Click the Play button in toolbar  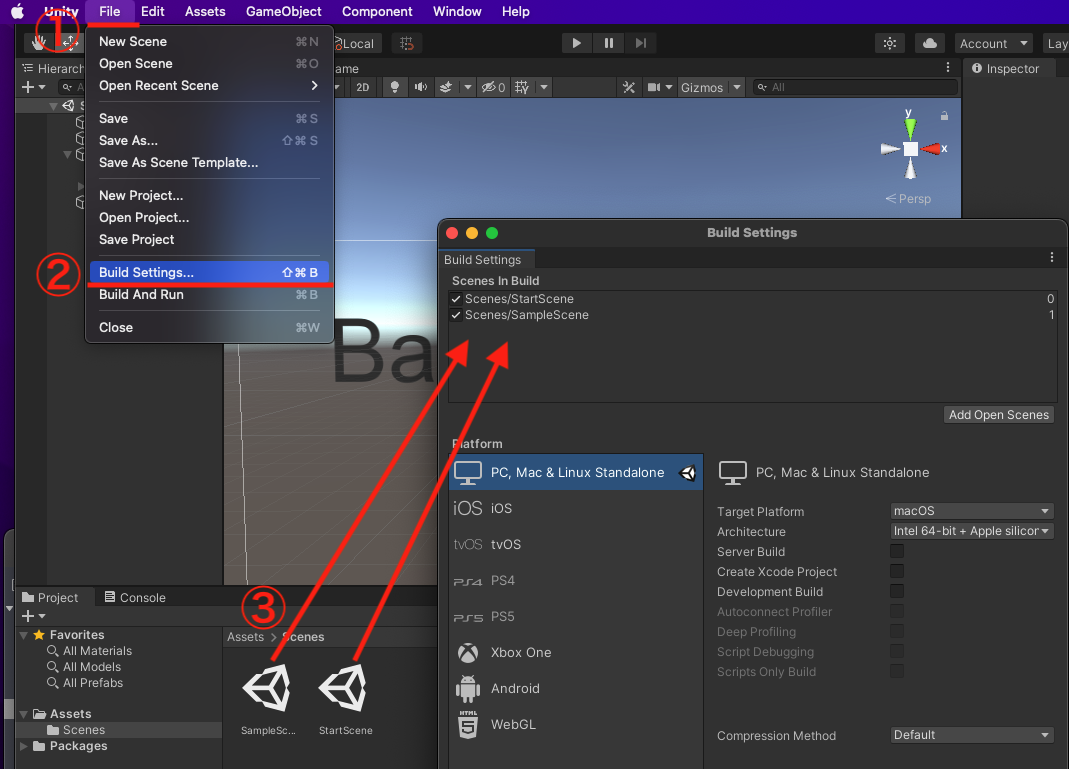577,43
